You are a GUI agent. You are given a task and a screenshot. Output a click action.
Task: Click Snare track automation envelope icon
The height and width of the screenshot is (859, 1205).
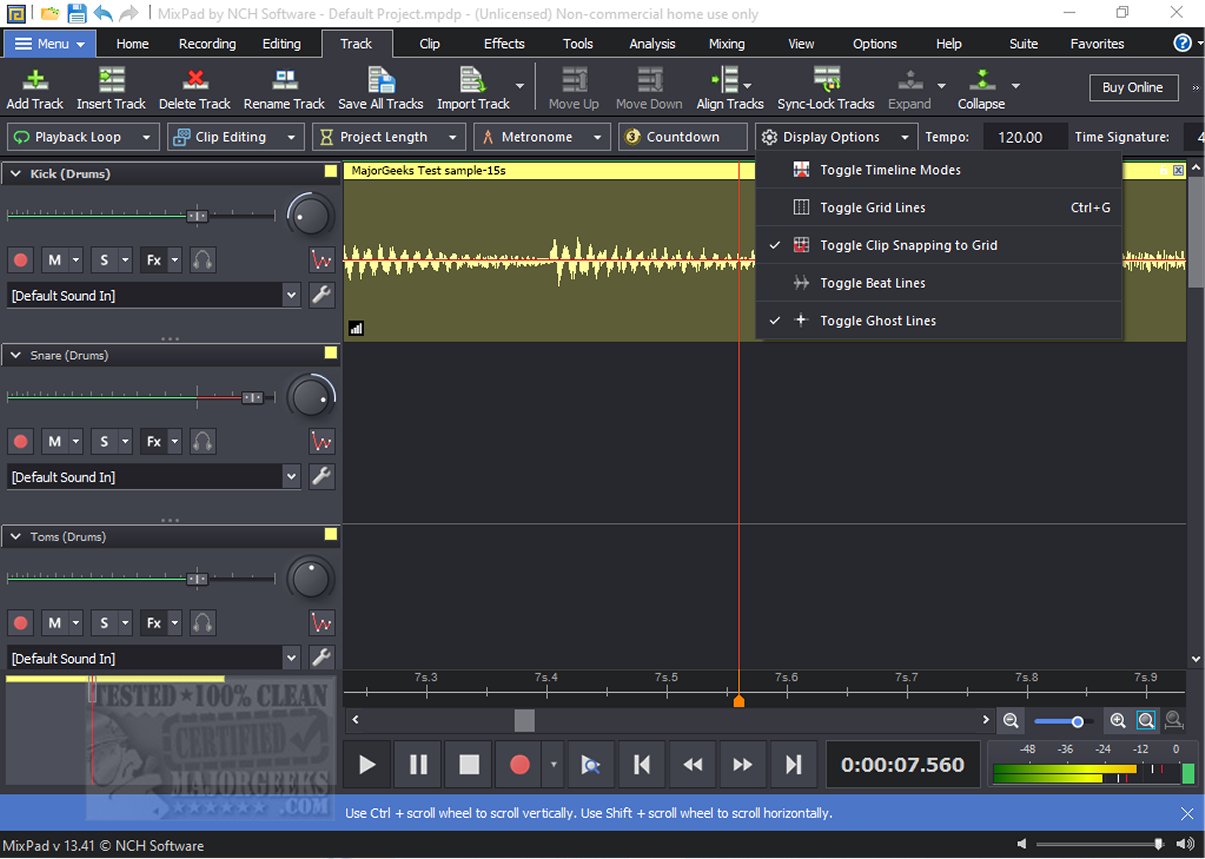tap(321, 441)
